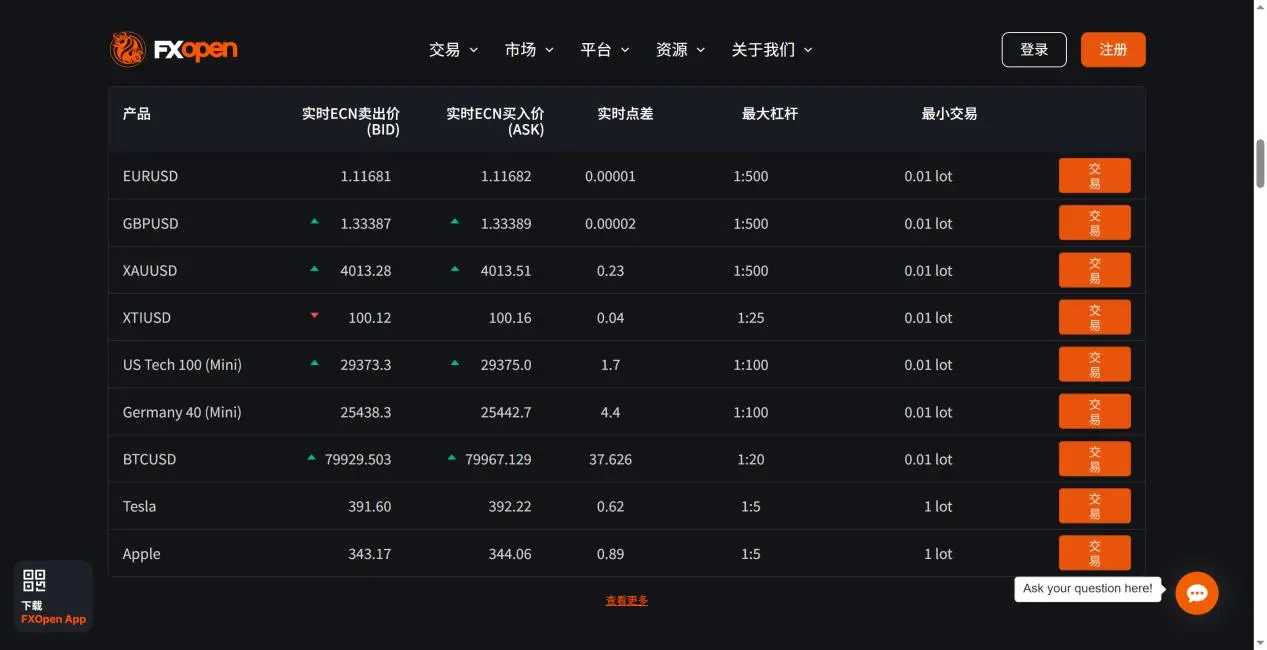The height and width of the screenshot is (650, 1267).
Task: Click the 'Ask your question here!' tooltip
Action: pyautogui.click(x=1088, y=589)
